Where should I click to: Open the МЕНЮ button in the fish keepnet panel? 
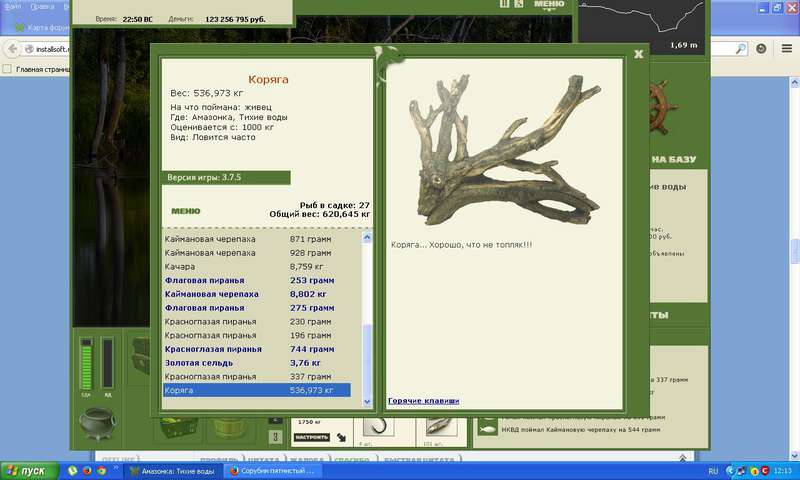click(x=186, y=211)
